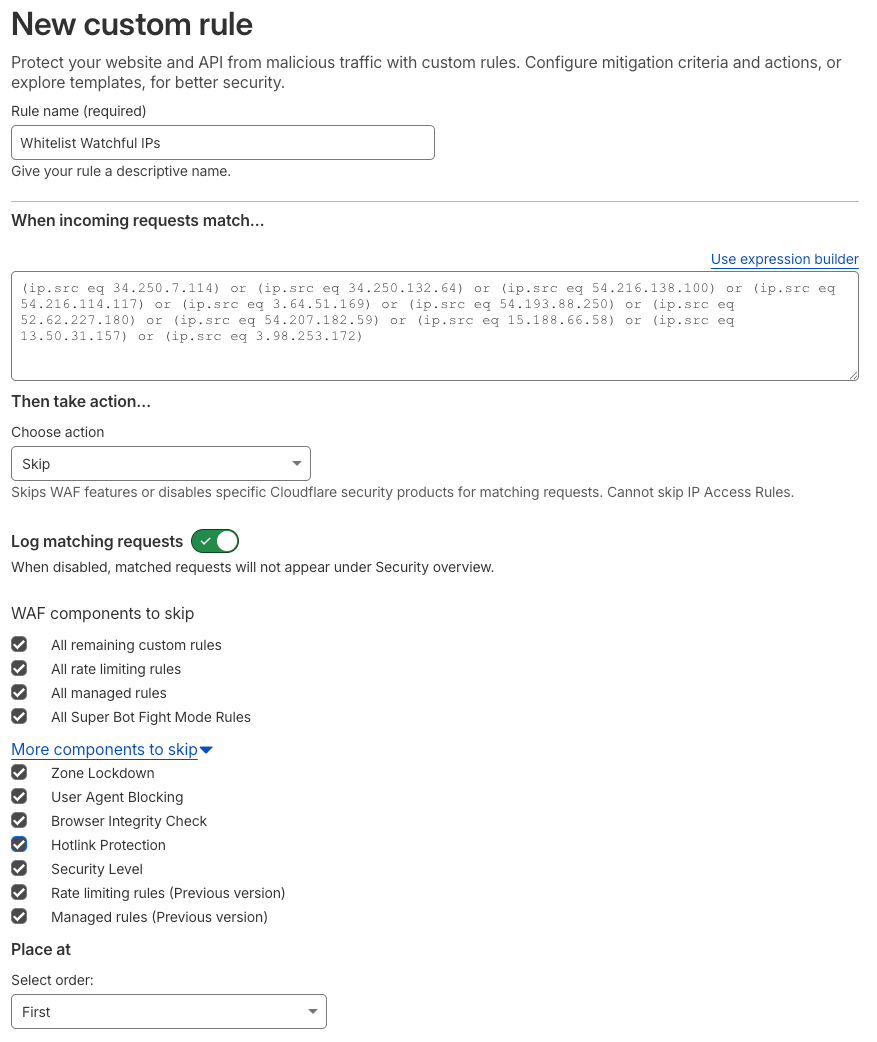Uncheck Rate limiting rules (Previous version)
This screenshot has width=877, height=1042.
pos(19,892)
